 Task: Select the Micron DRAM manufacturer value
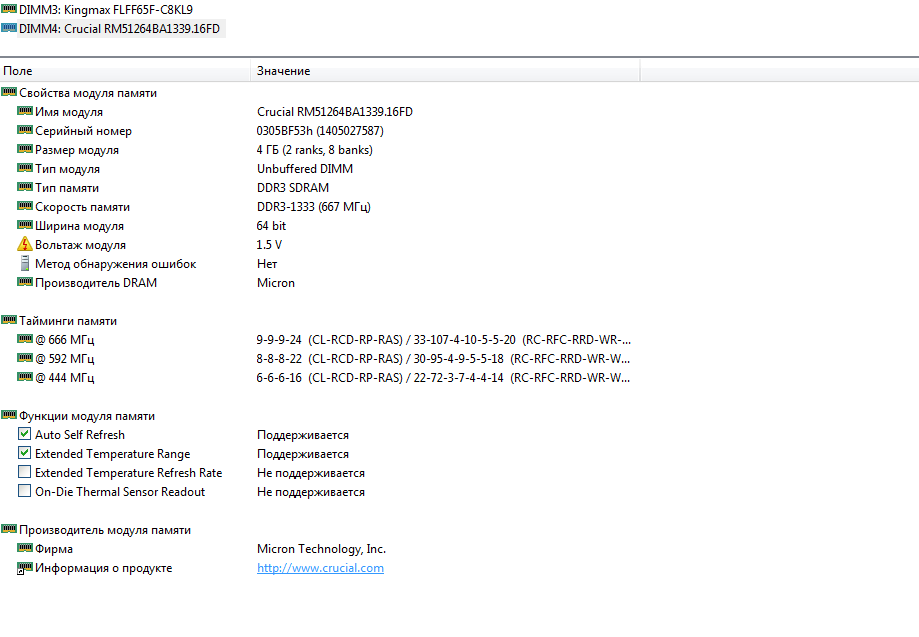pyautogui.click(x=276, y=283)
